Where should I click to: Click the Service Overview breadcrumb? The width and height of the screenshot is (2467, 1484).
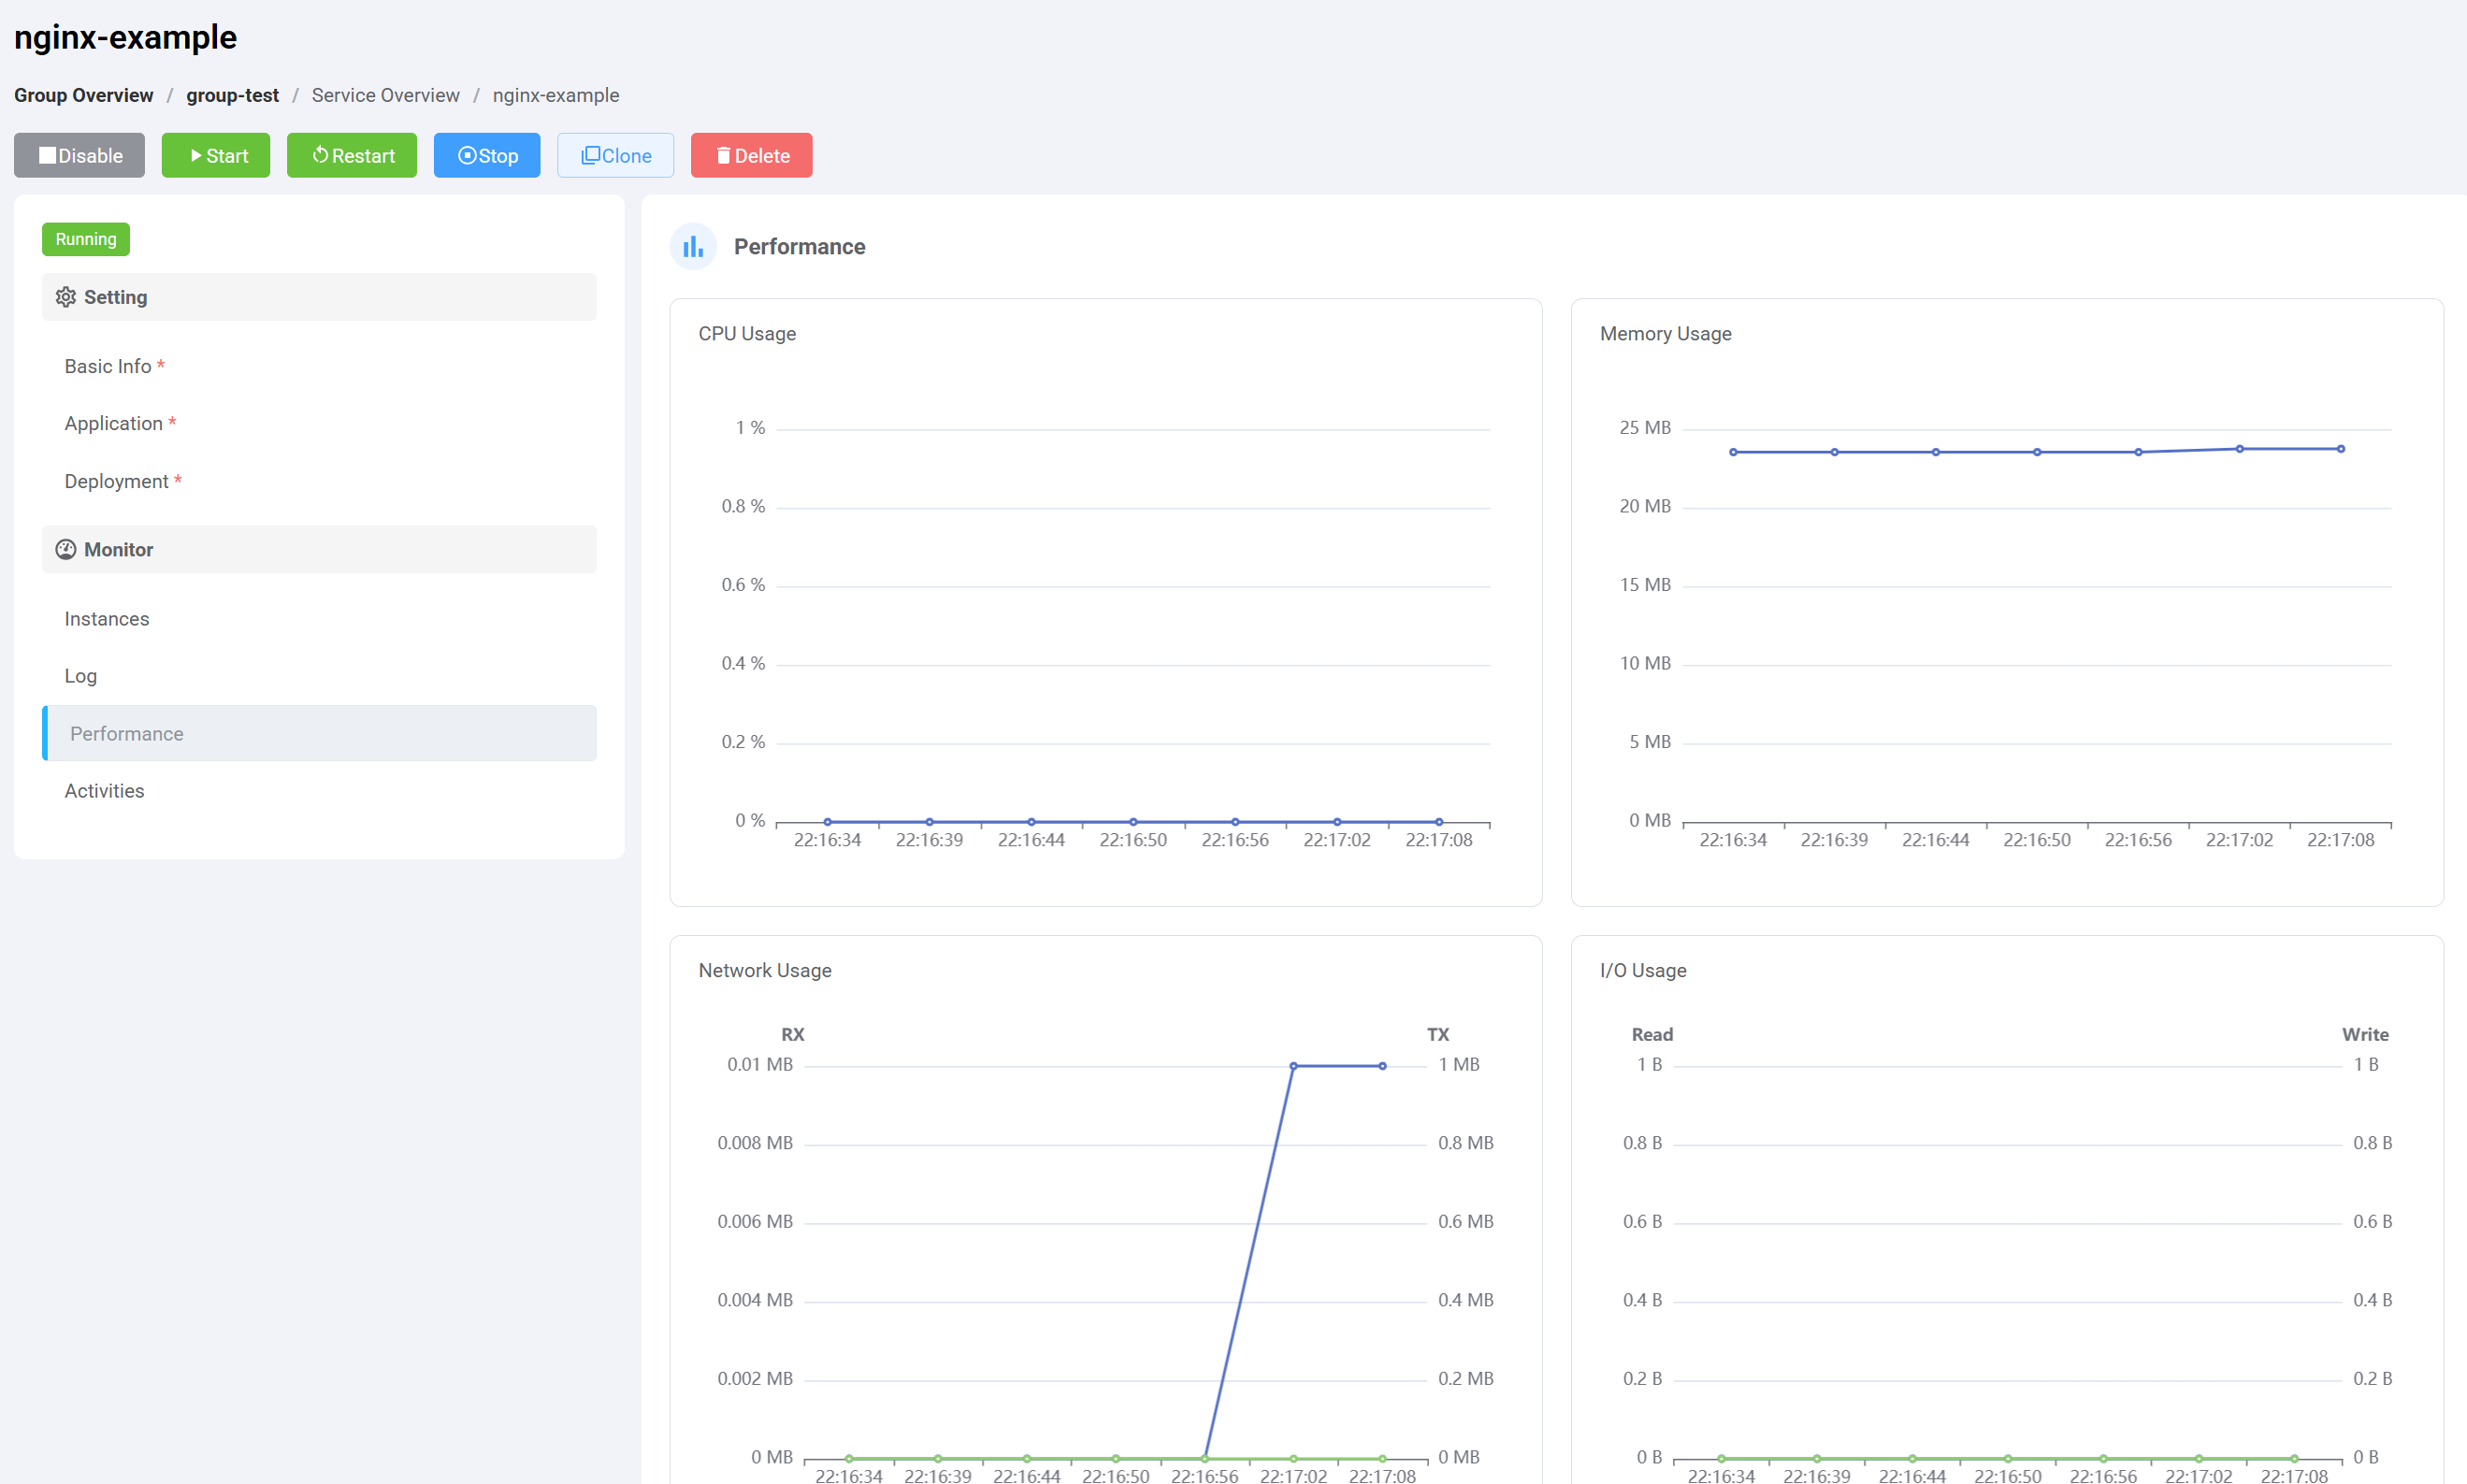coord(386,95)
